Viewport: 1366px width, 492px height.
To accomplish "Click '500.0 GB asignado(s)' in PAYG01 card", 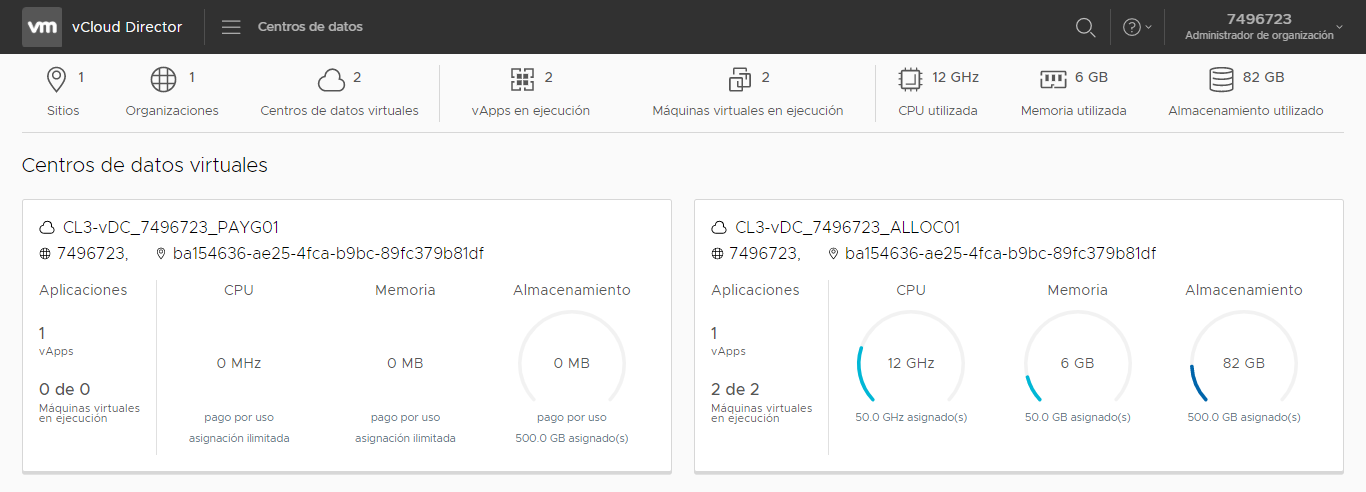I will [572, 438].
